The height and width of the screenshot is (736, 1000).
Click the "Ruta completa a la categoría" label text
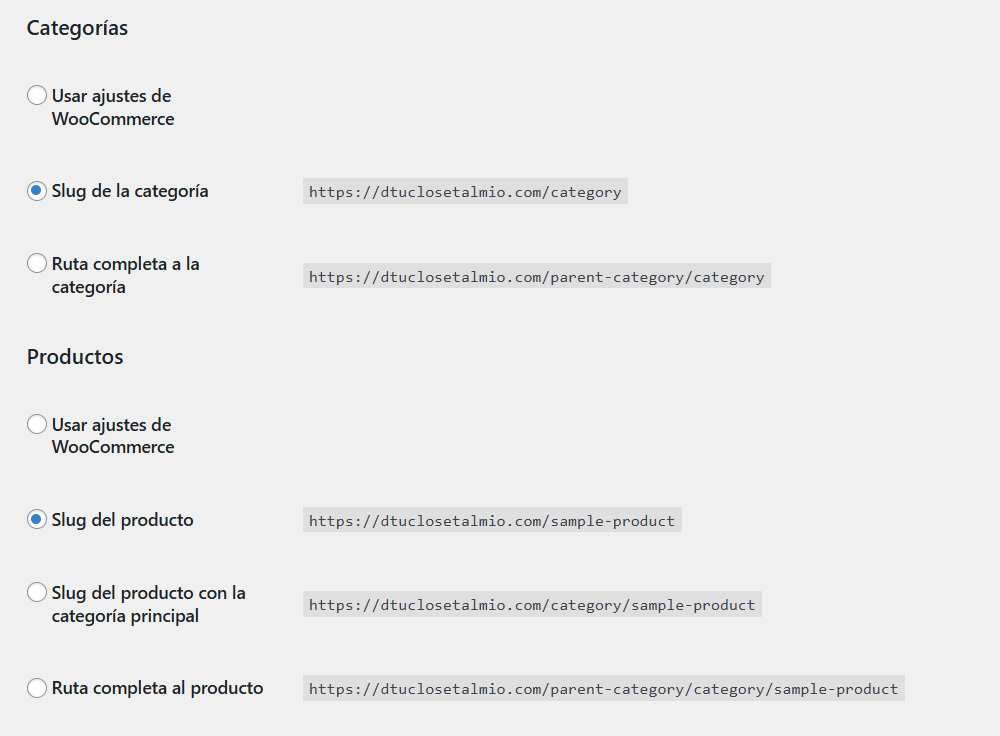point(125,275)
